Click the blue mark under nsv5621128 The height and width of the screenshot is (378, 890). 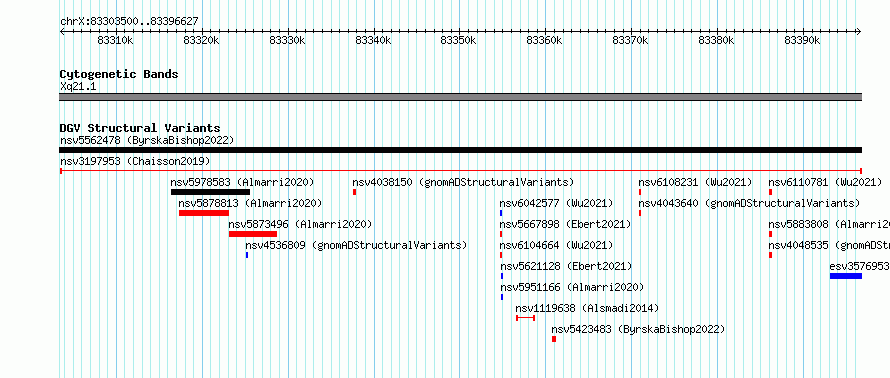tap(502, 276)
